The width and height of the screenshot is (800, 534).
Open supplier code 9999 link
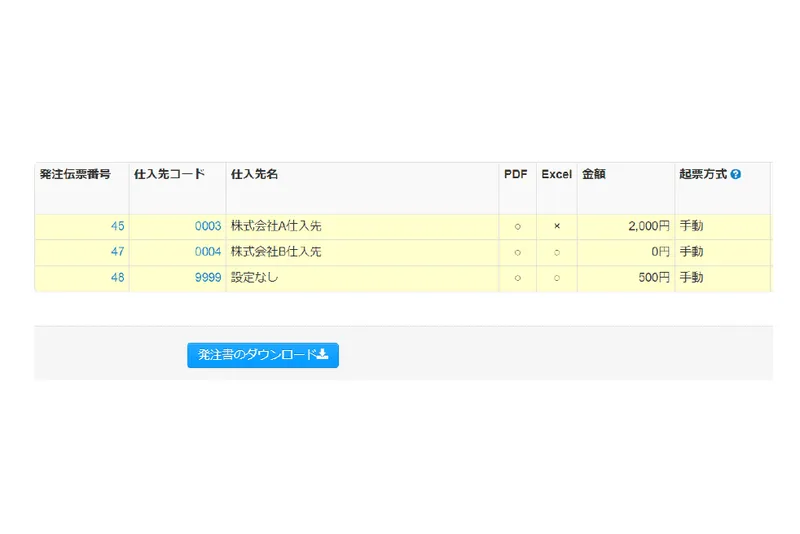208,277
